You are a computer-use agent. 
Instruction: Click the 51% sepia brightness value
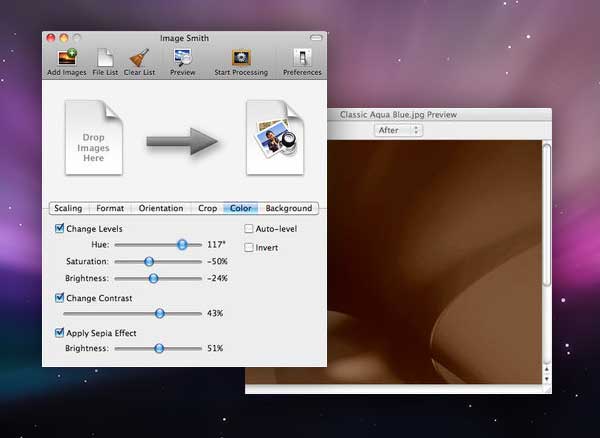click(215, 348)
